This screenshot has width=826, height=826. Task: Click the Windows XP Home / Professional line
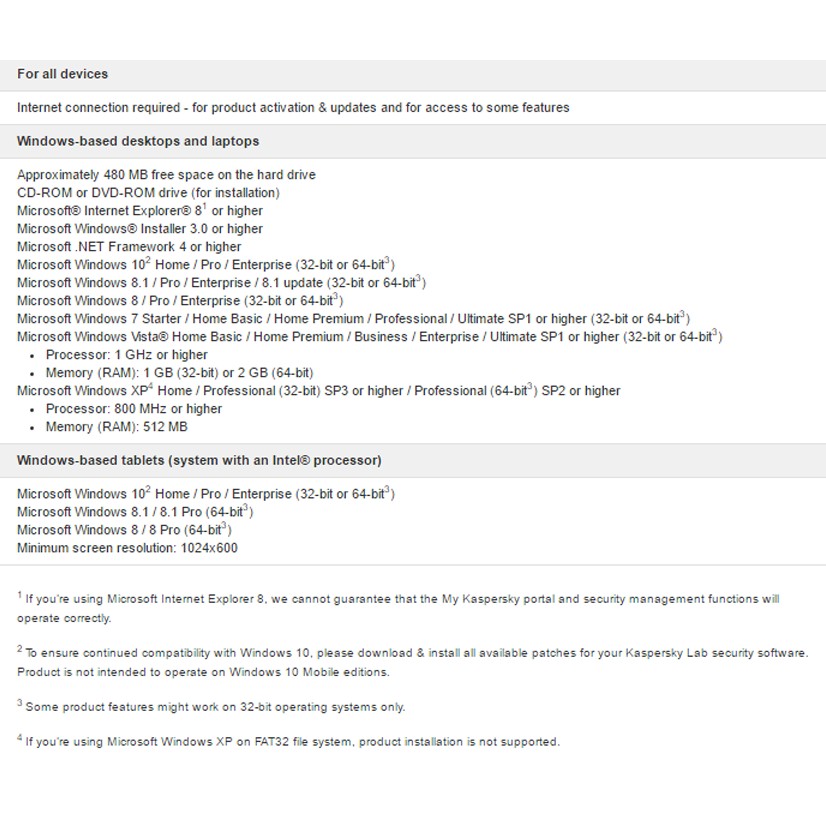coord(318,391)
